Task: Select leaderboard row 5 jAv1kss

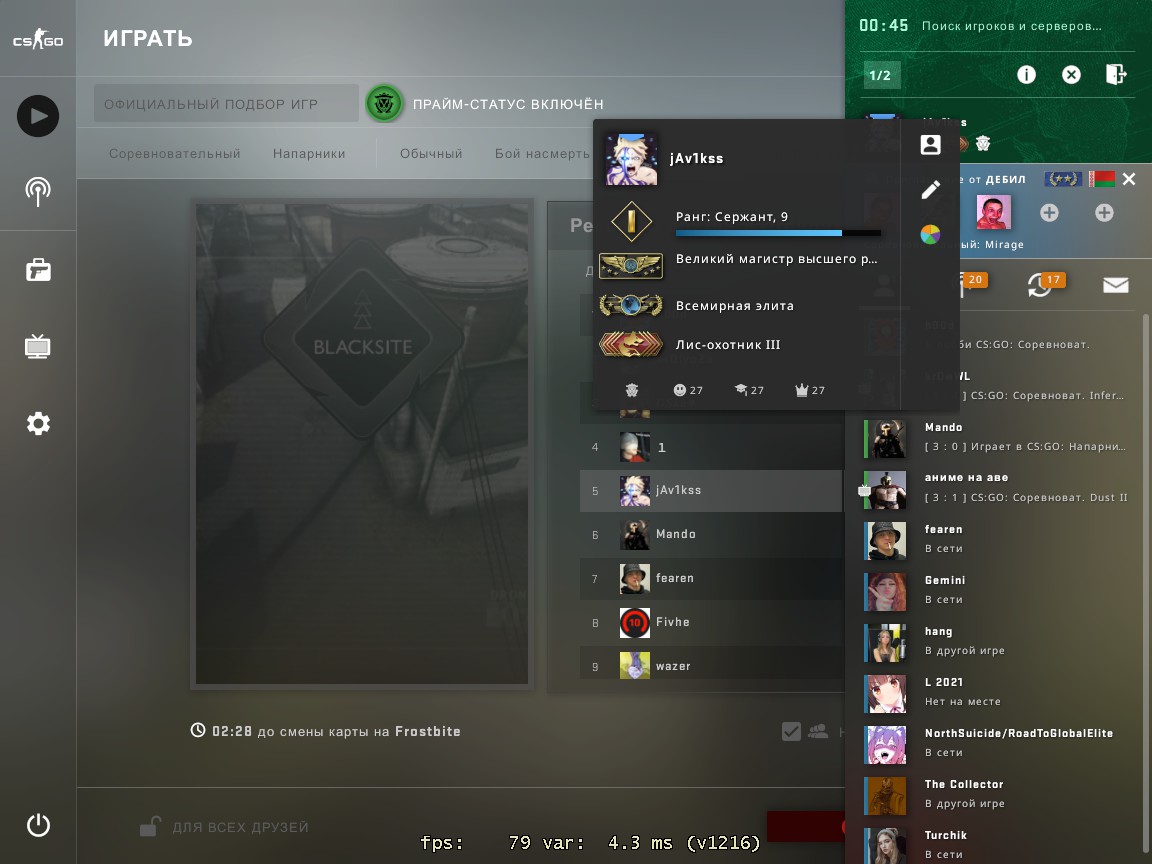Action: coord(710,490)
